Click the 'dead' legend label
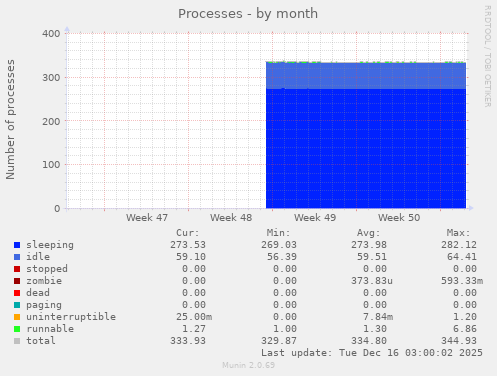Screen dimensions: 497x376 (x=38, y=293)
